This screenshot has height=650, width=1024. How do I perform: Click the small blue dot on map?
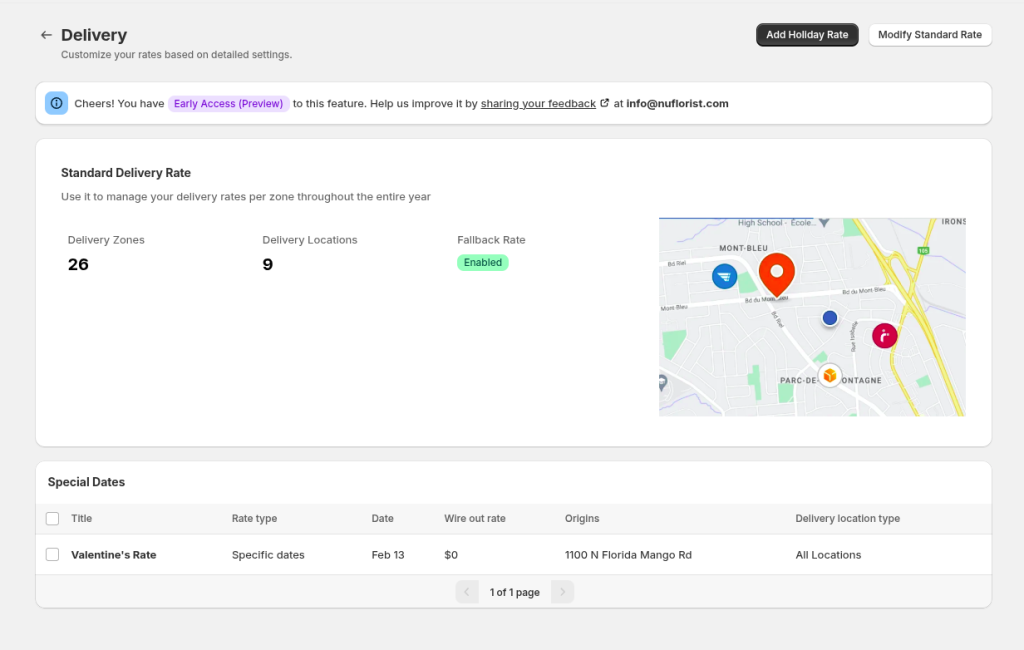[829, 318]
